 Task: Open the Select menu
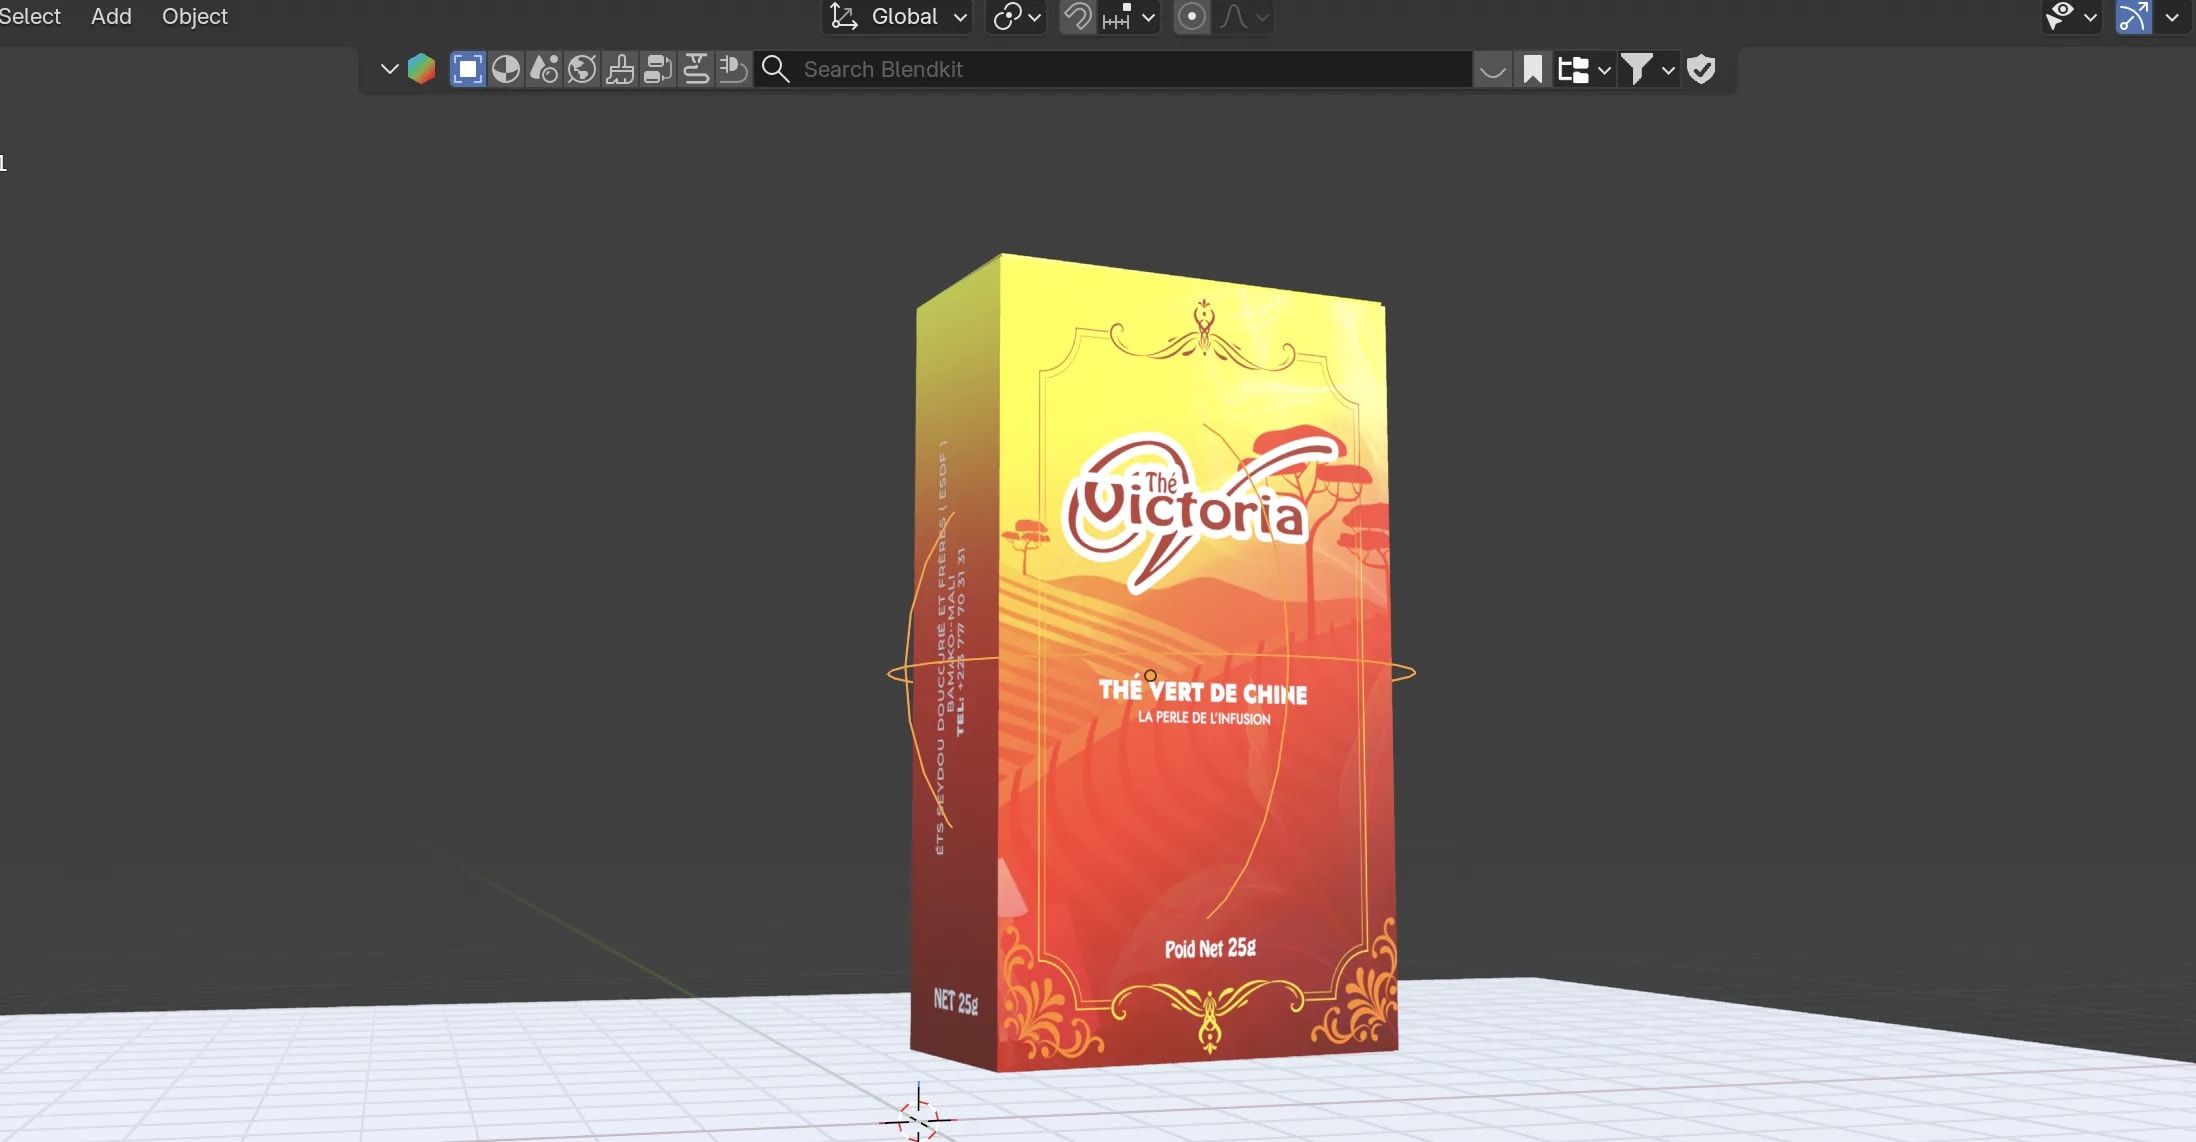30,16
